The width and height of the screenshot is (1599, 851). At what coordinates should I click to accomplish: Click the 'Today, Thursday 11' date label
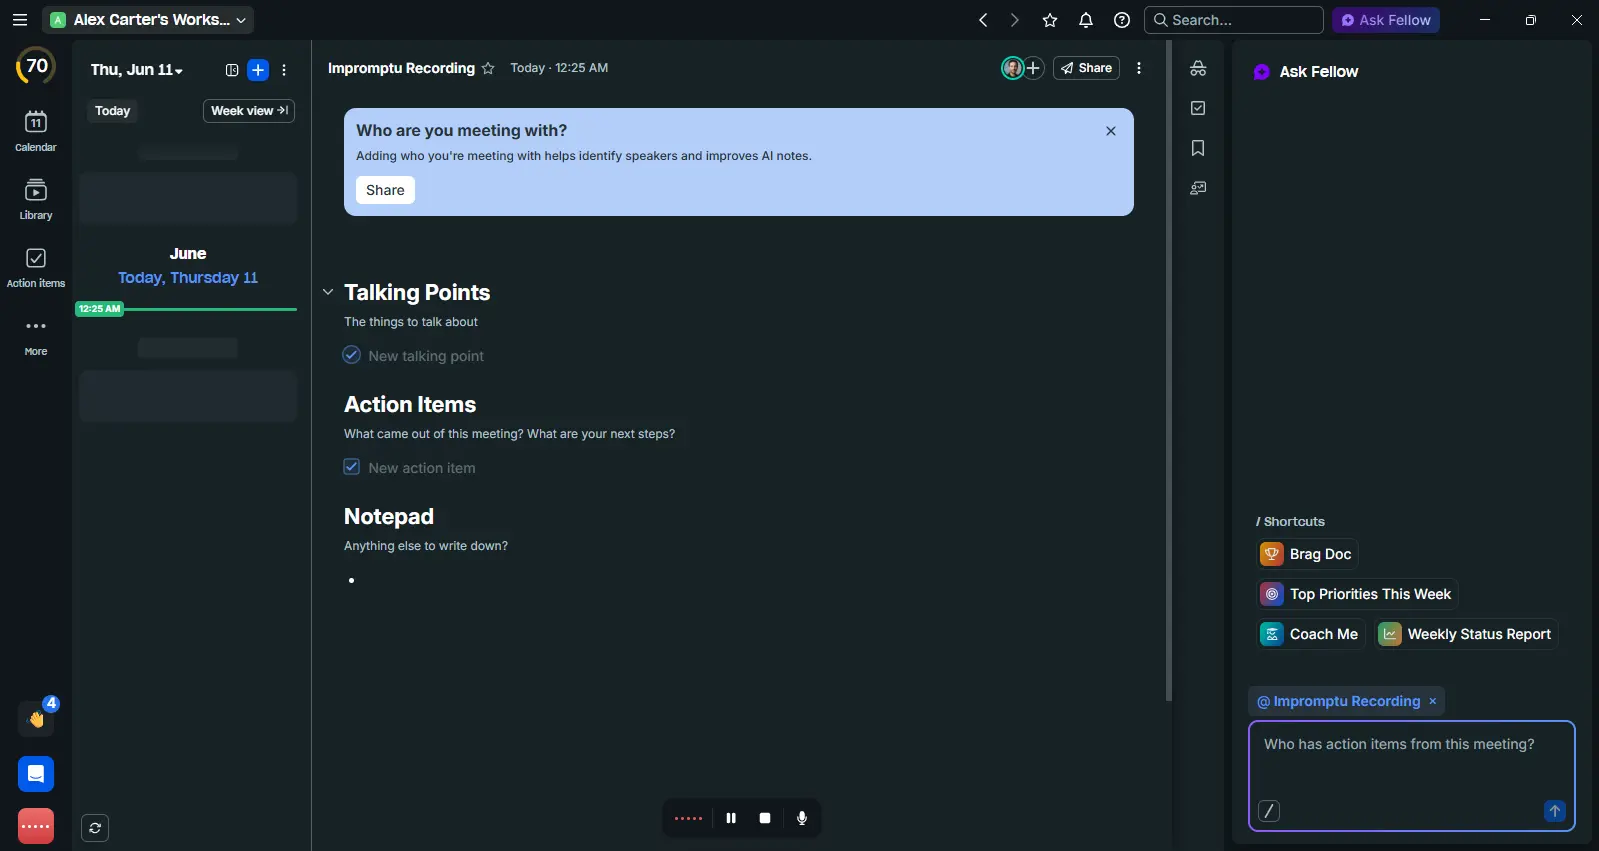pyautogui.click(x=188, y=278)
